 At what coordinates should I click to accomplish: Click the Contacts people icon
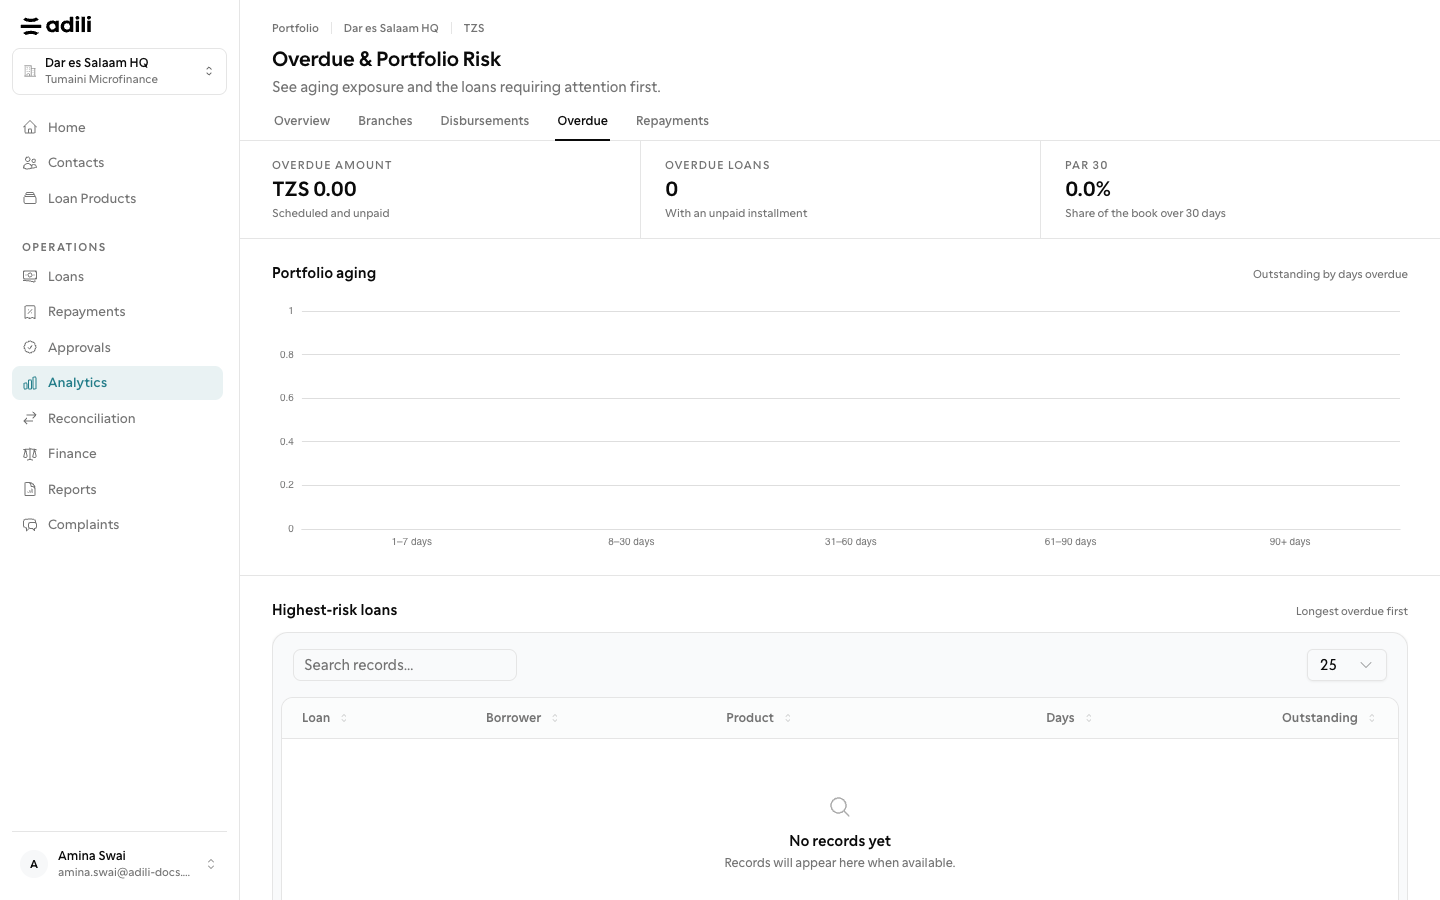click(30, 163)
